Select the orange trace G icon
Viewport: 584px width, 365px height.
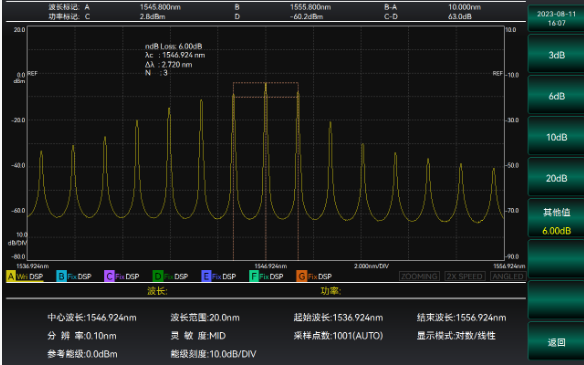(x=301, y=276)
